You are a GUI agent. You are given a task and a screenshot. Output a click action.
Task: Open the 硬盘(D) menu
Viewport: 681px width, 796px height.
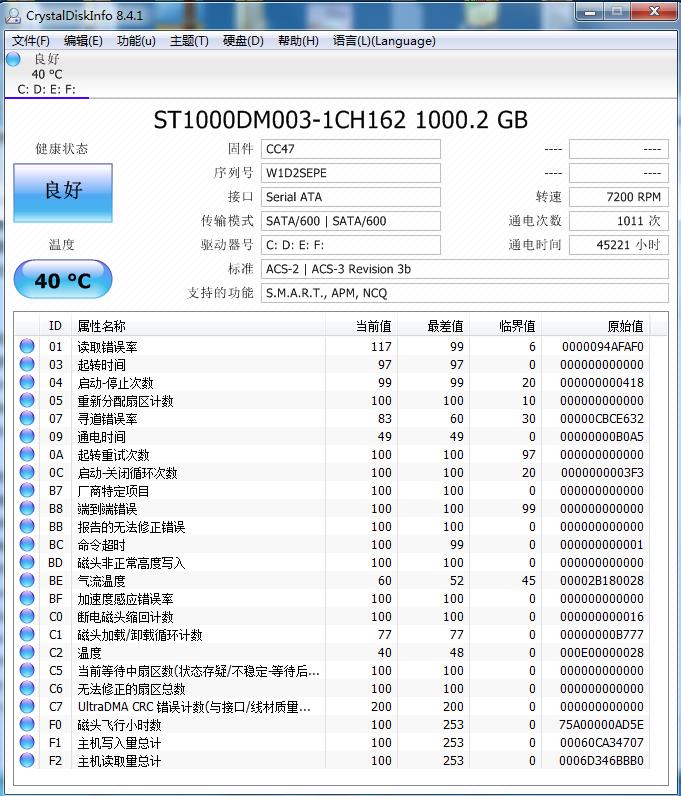pyautogui.click(x=243, y=41)
